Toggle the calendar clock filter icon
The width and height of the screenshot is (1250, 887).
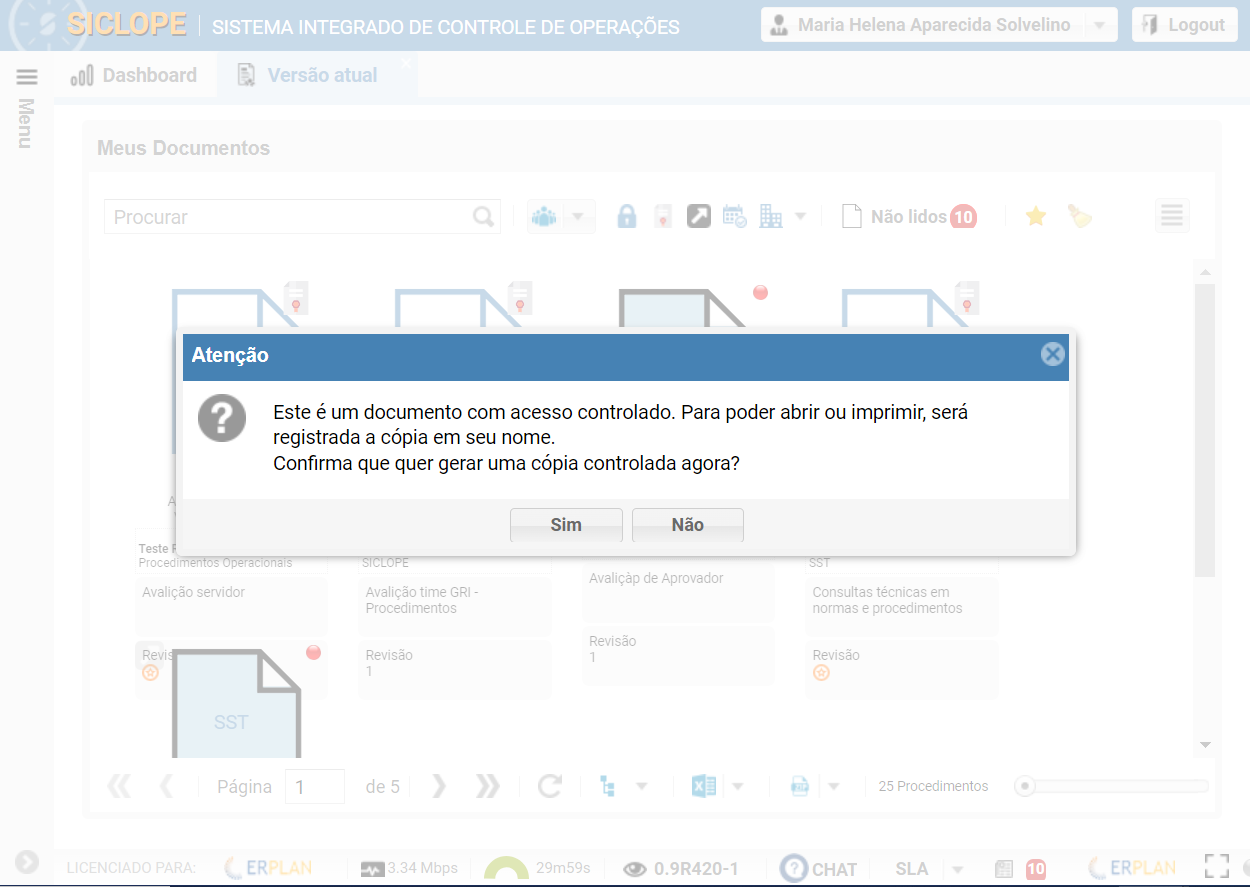(735, 216)
